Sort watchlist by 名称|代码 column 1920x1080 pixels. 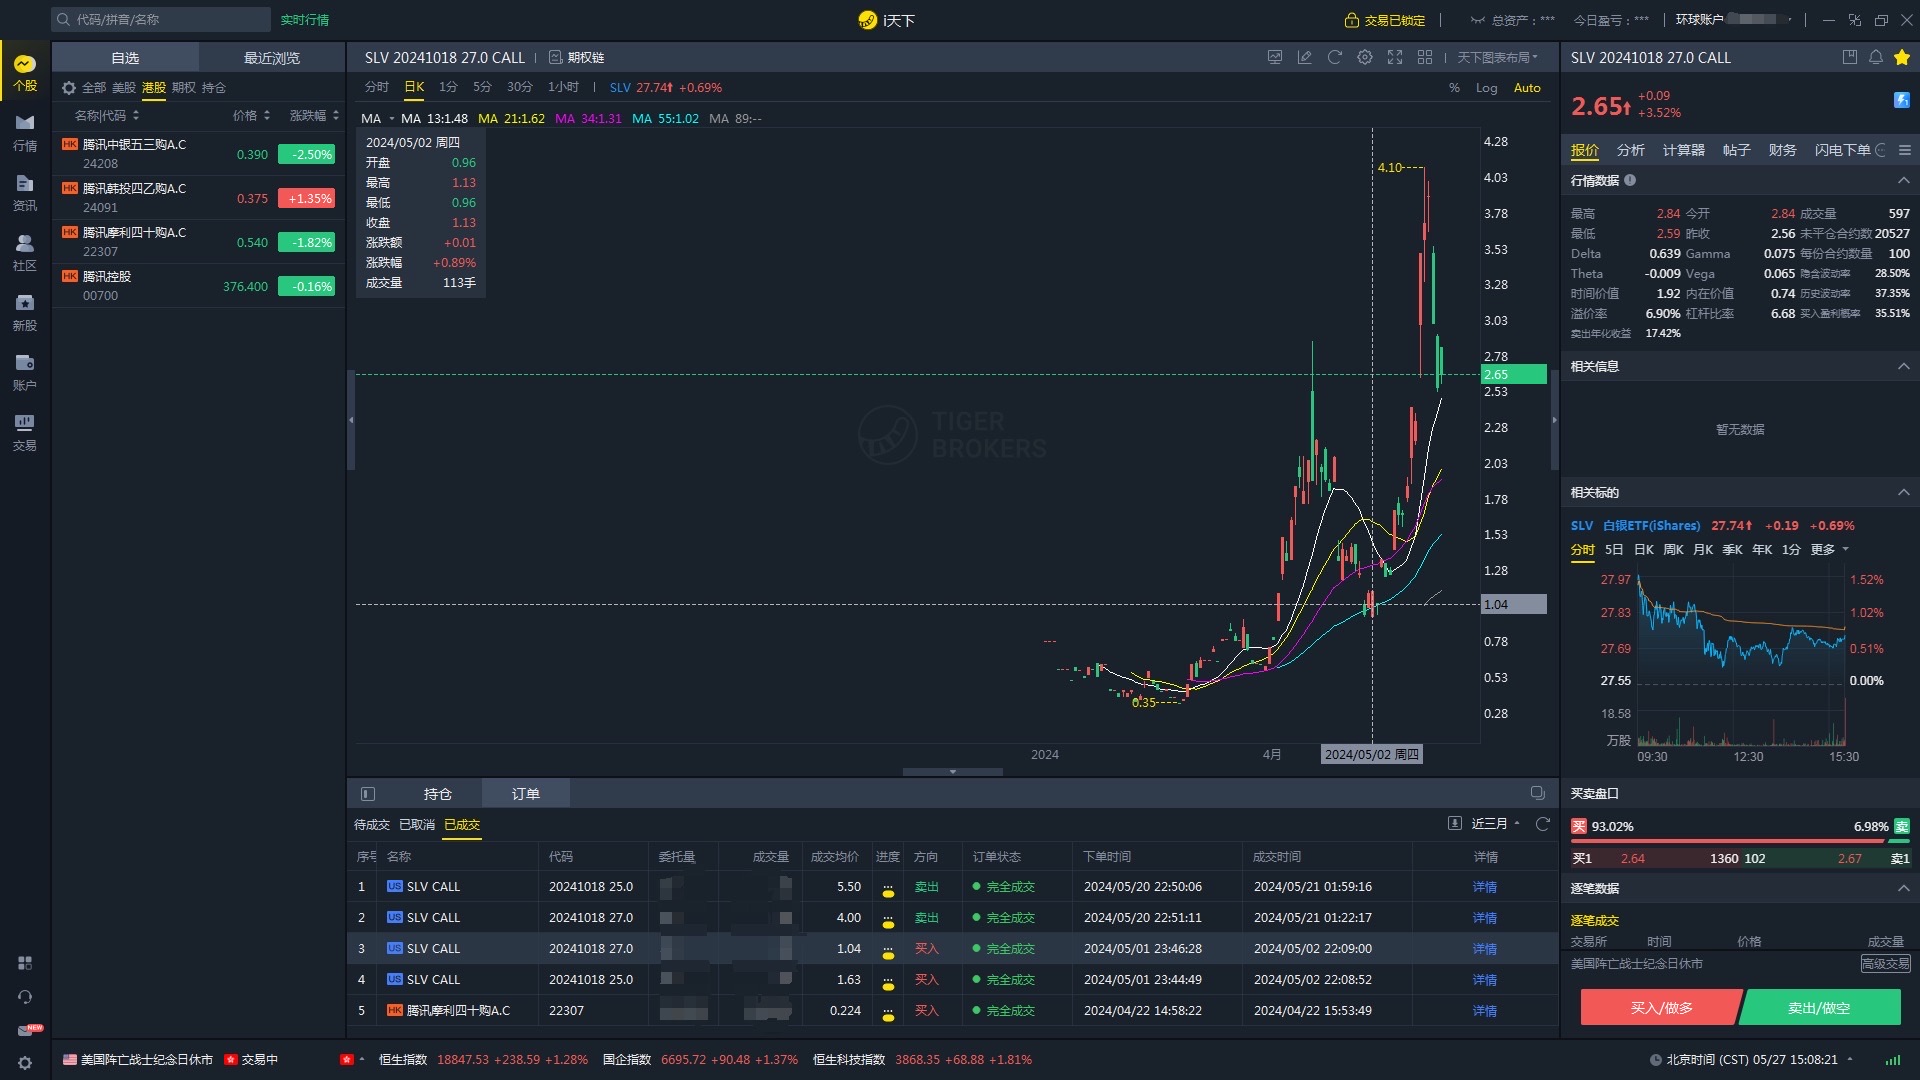(107, 116)
